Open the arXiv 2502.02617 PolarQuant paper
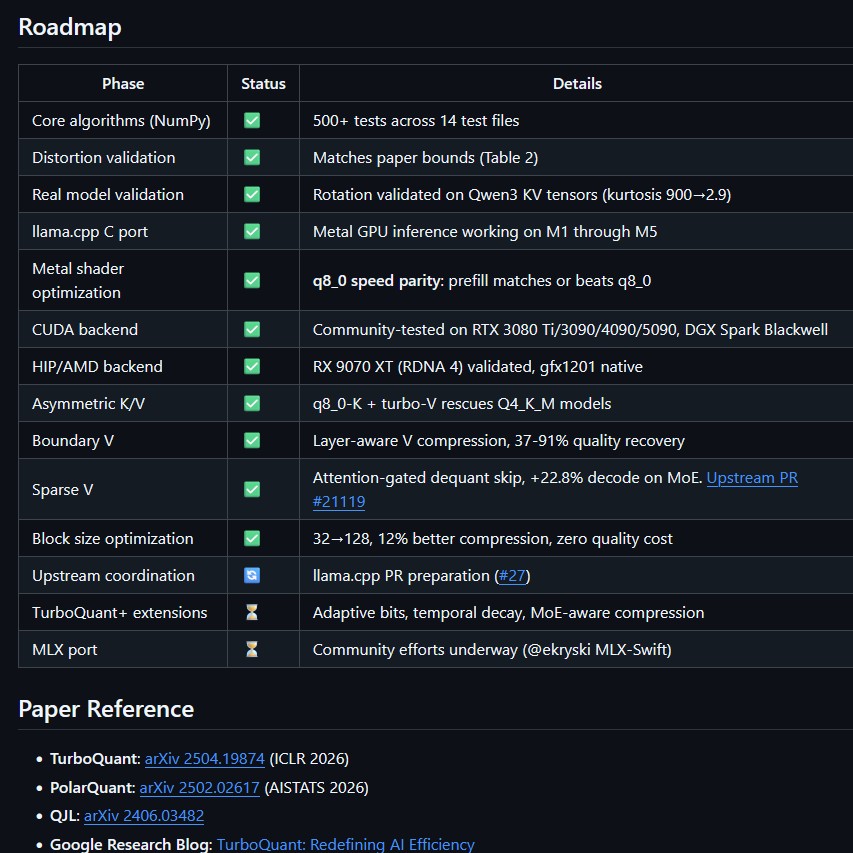This screenshot has height=853, width=853. [x=199, y=787]
